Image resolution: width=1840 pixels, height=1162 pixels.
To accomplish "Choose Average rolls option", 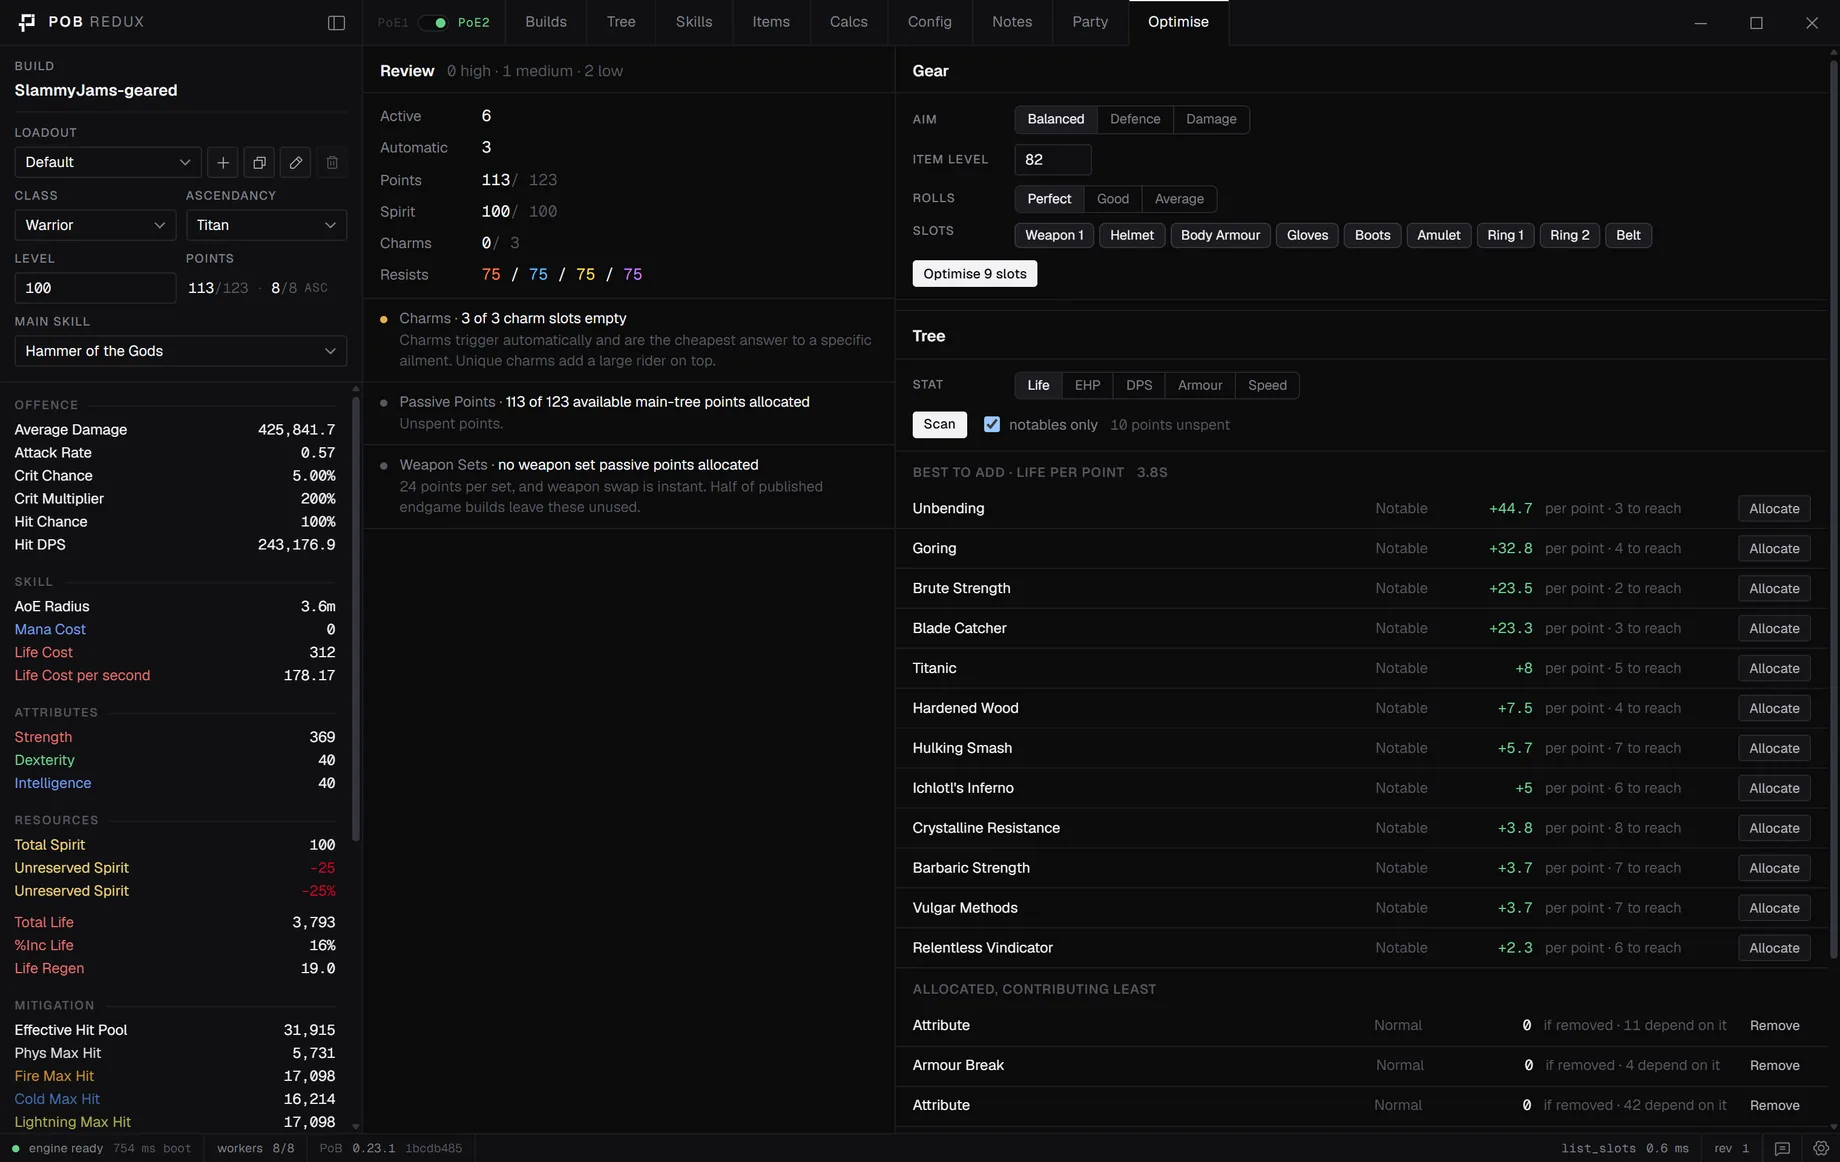I will (x=1179, y=199).
